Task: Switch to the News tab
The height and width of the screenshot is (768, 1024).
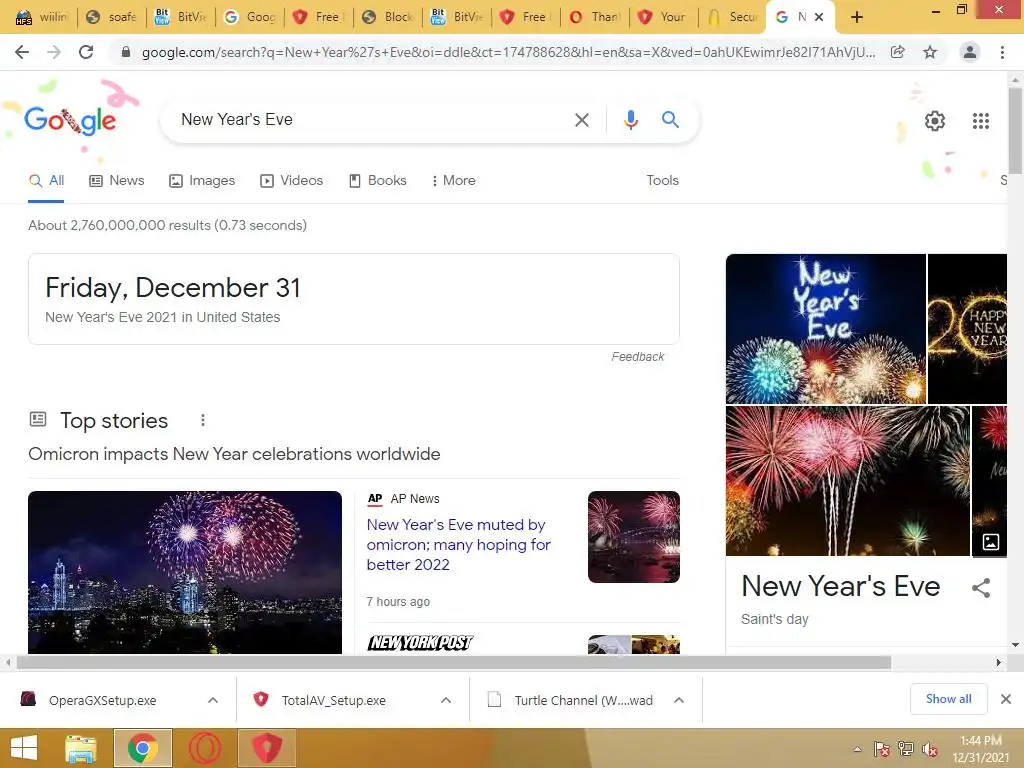Action: 117,180
